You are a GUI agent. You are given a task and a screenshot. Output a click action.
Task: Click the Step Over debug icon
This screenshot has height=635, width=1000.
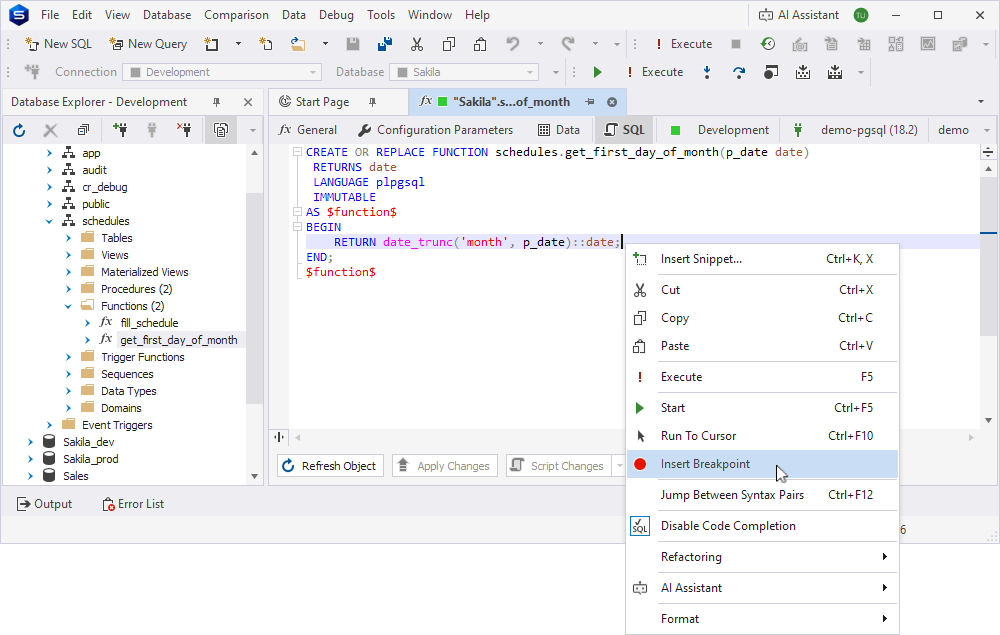click(739, 72)
